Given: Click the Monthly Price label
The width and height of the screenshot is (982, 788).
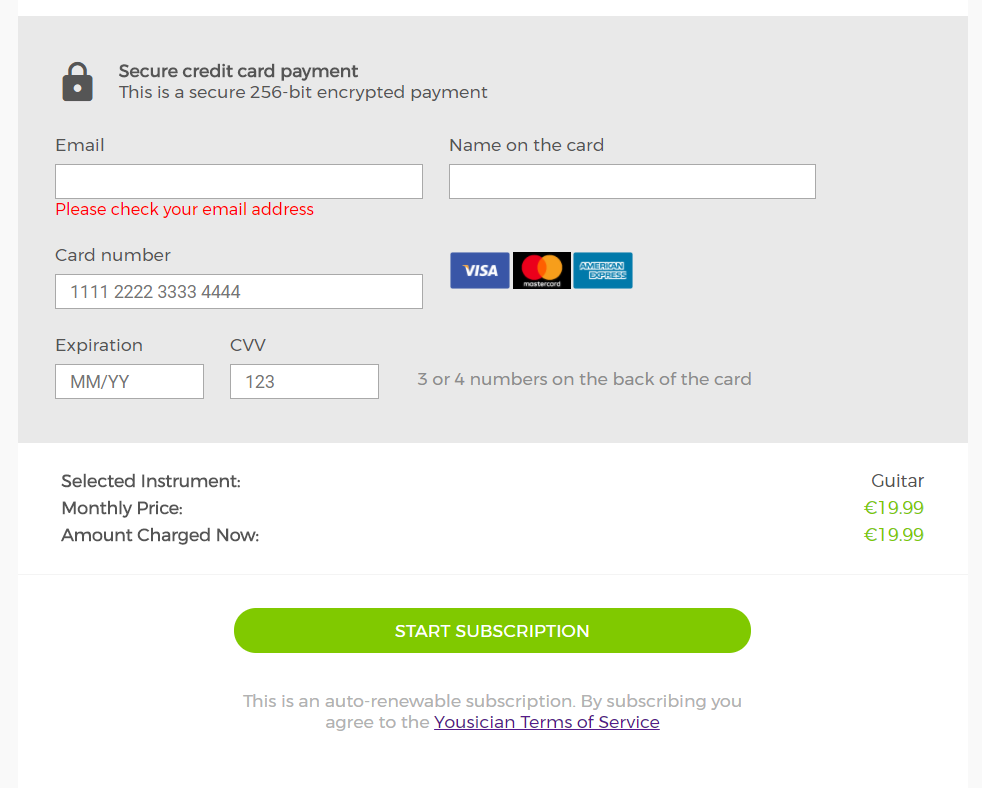Looking at the screenshot, I should coord(122,508).
